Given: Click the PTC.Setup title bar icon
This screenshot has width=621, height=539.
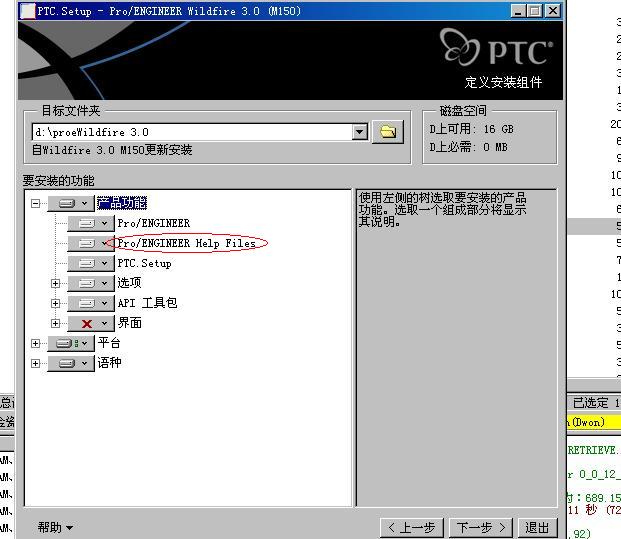Looking at the screenshot, I should (x=27, y=11).
